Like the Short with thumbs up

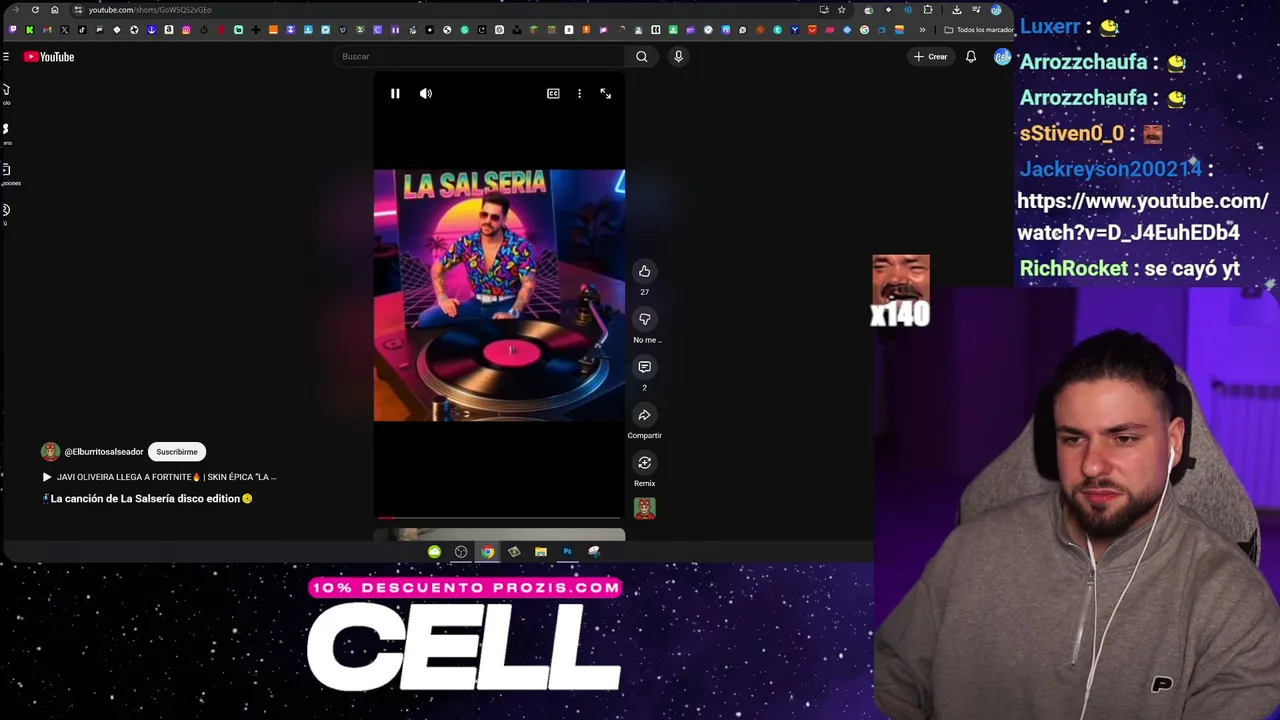(x=645, y=271)
